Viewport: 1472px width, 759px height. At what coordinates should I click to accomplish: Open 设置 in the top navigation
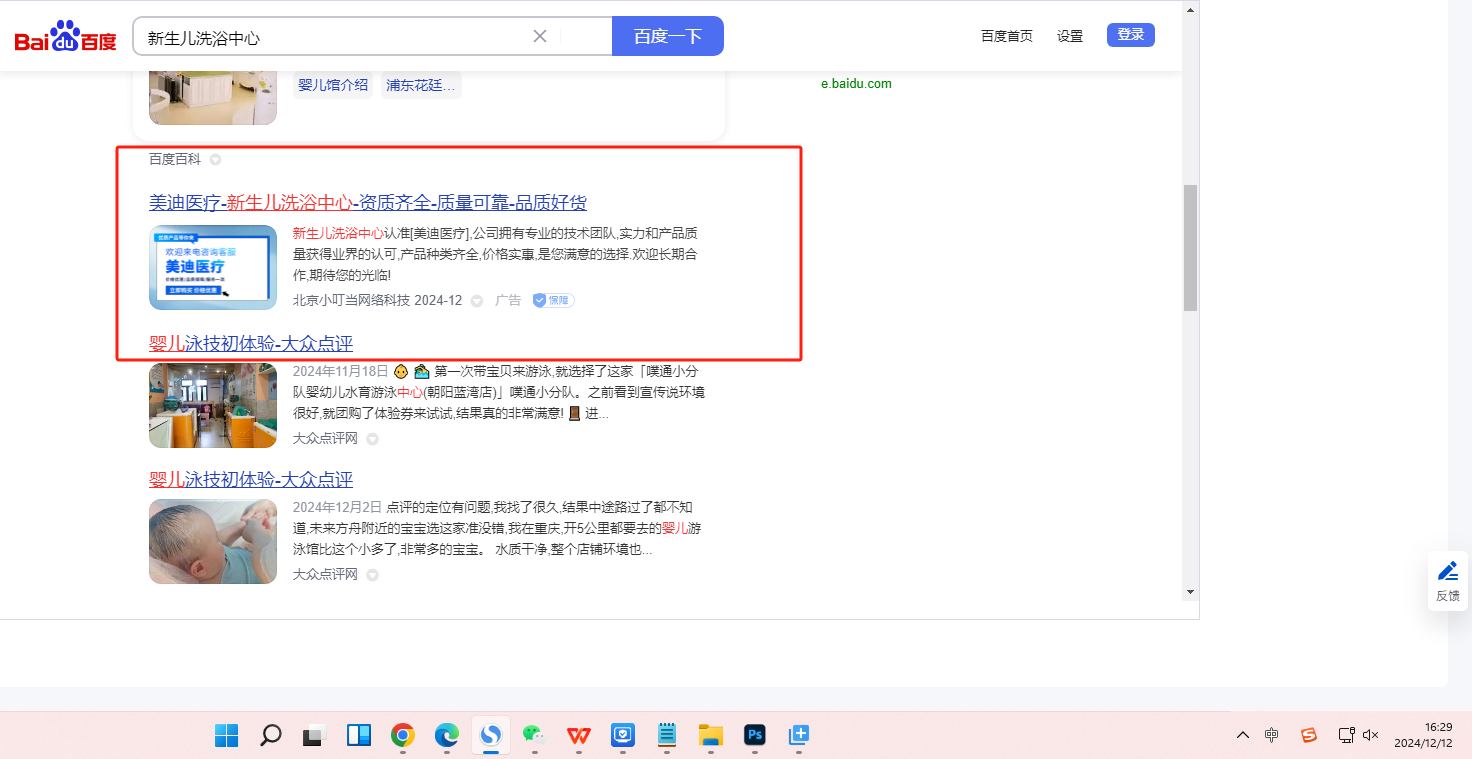pos(1070,36)
